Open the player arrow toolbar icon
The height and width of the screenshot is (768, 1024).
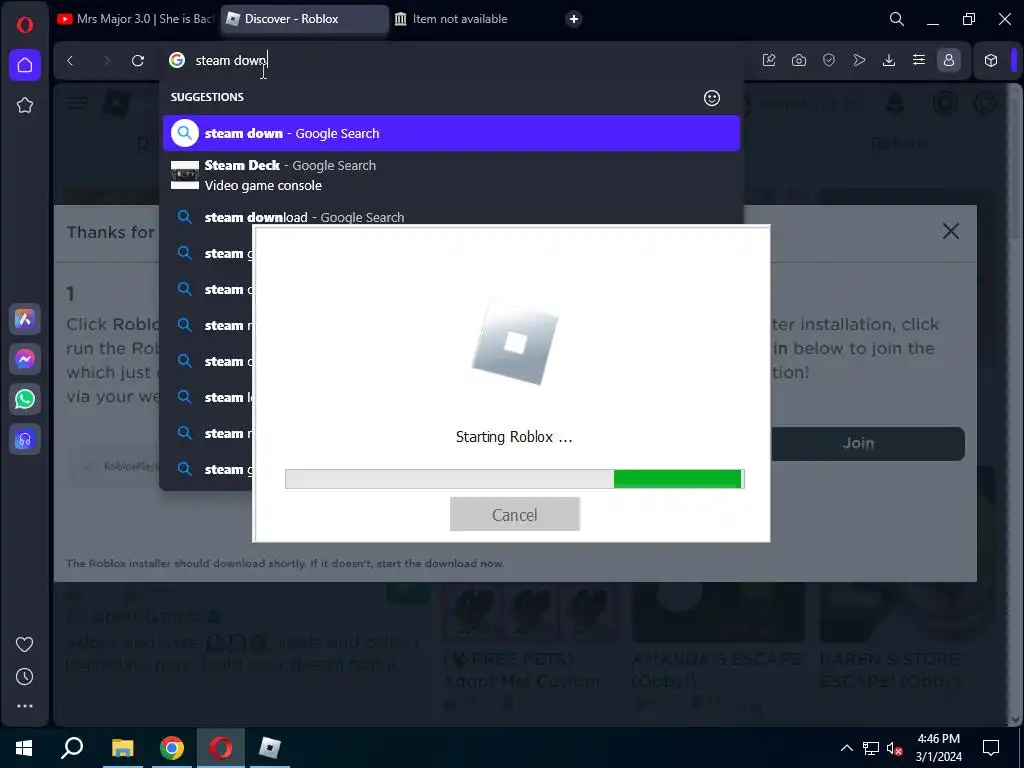tap(859, 60)
